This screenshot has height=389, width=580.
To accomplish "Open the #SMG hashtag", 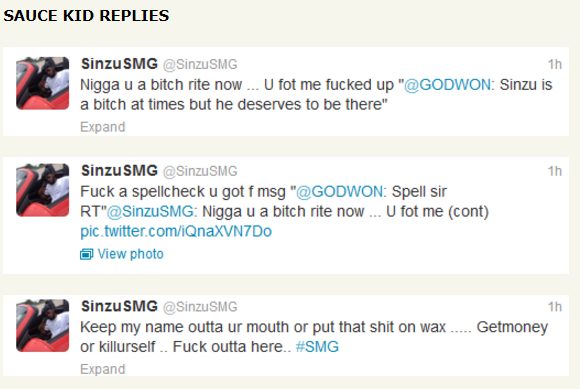I will [317, 347].
